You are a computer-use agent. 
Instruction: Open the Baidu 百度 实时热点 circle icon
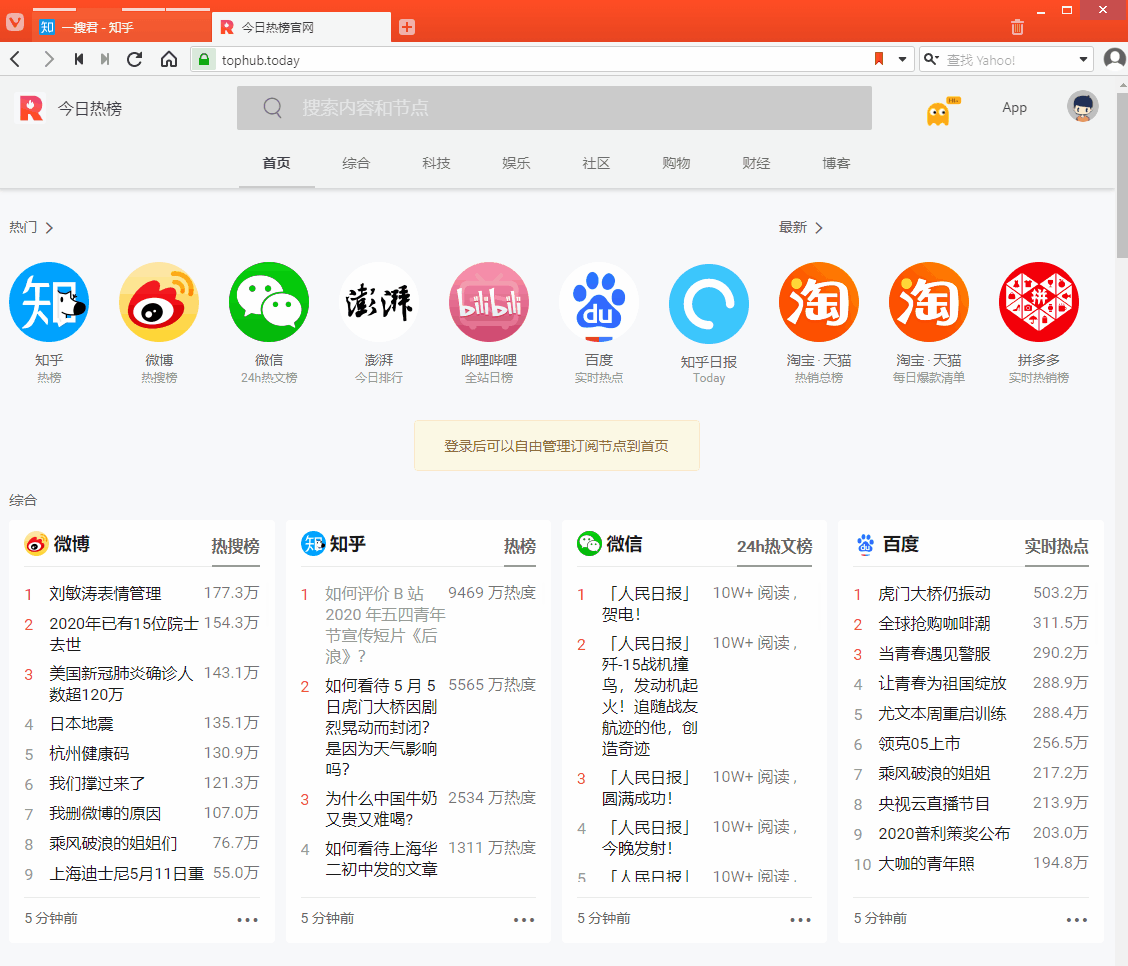tap(599, 302)
